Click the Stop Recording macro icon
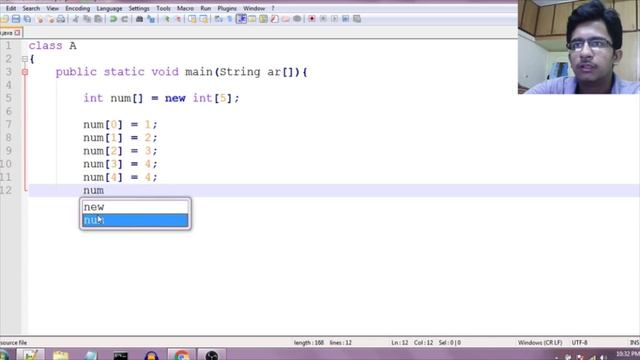640x360 pixels. click(323, 19)
